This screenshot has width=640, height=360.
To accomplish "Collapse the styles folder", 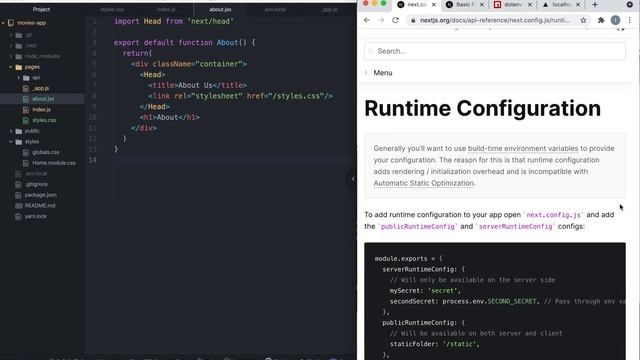I will [x=11, y=142].
